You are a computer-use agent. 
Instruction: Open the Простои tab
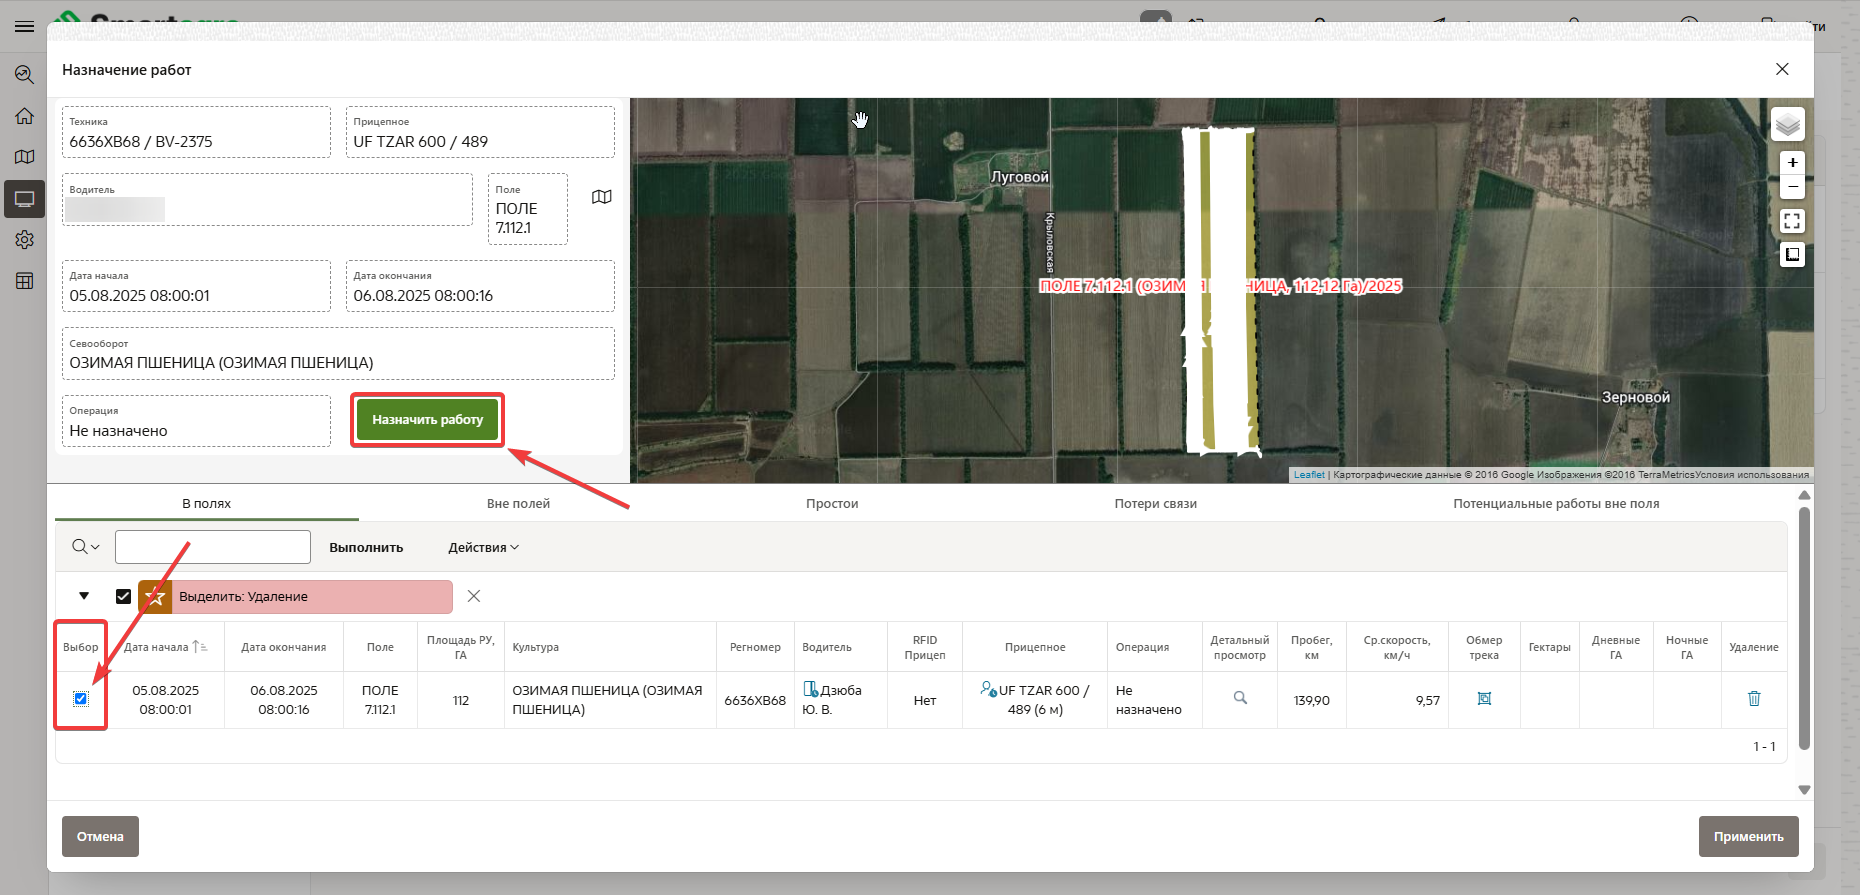pyautogui.click(x=832, y=504)
